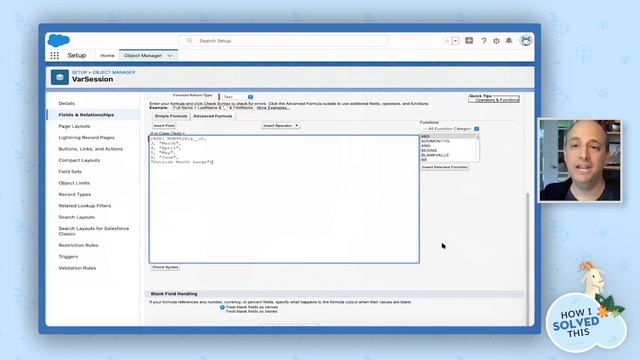This screenshot has width=640, height=360.
Task: Click the VarSession page title
Action: (93, 80)
